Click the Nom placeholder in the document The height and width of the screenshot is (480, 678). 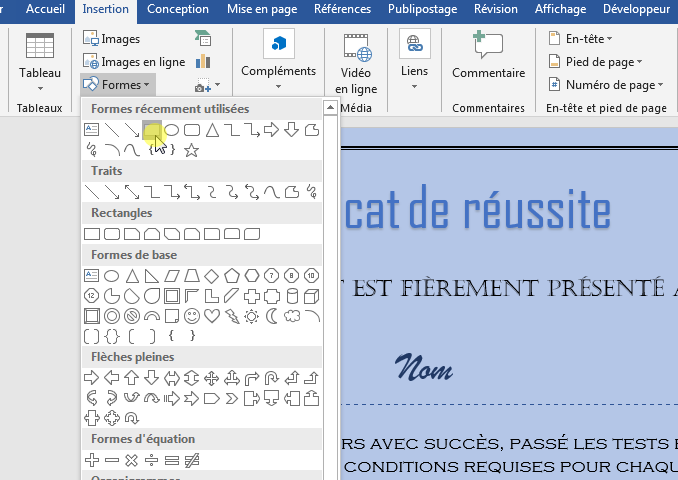tap(424, 370)
